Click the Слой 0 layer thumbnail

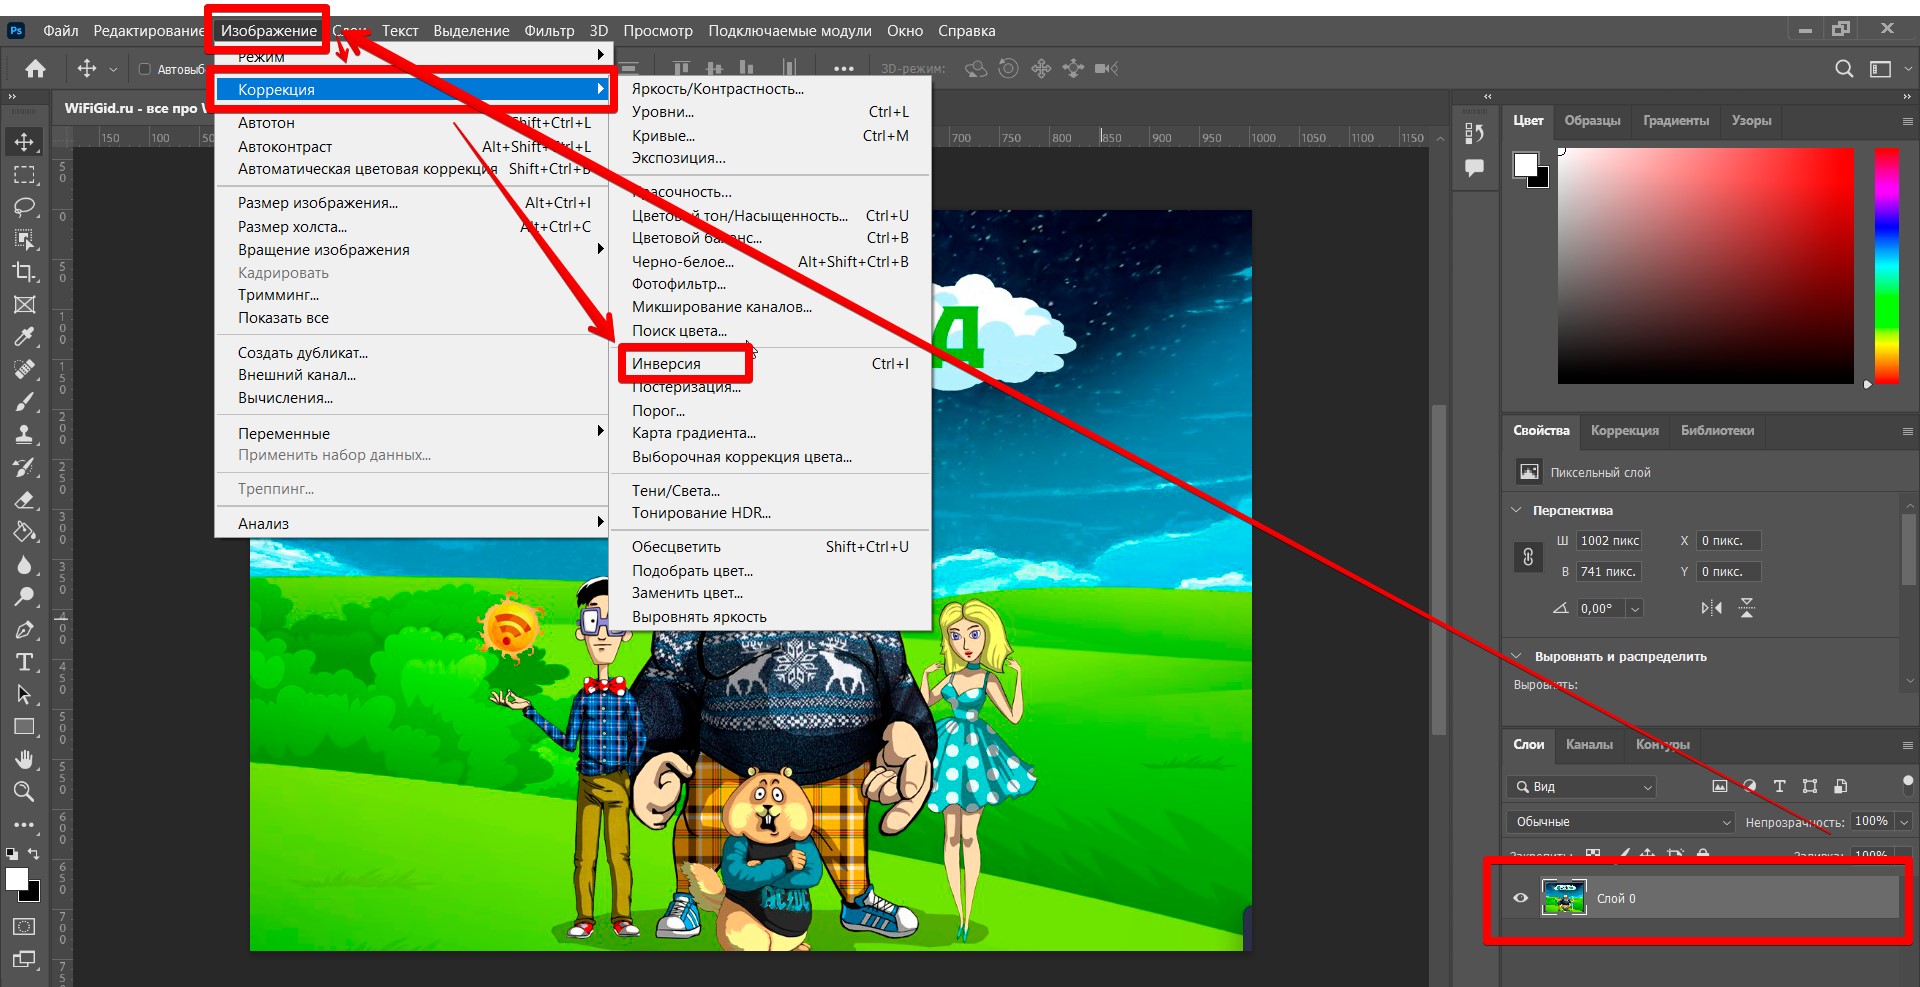pos(1563,898)
